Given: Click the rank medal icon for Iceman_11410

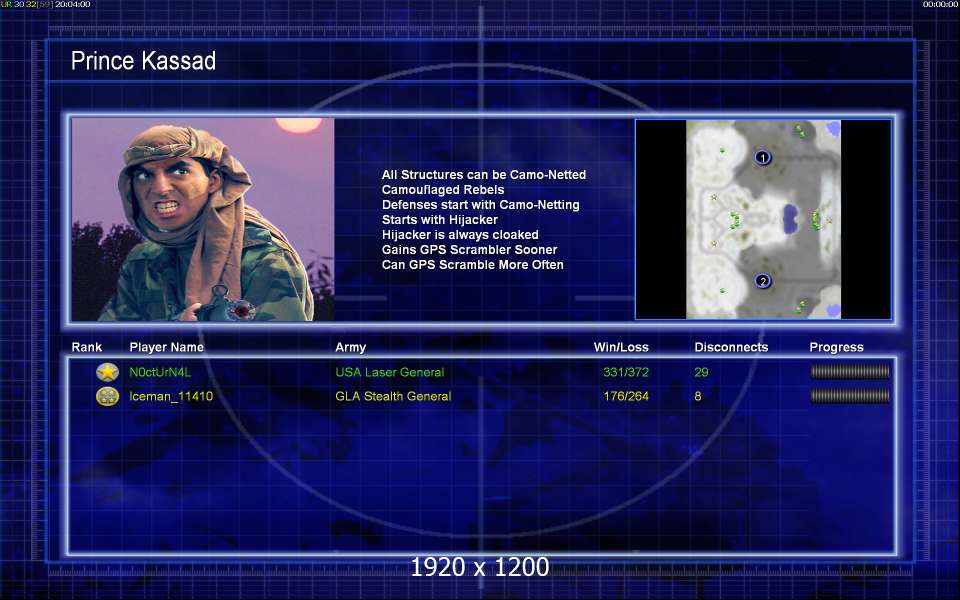Looking at the screenshot, I should [x=107, y=396].
